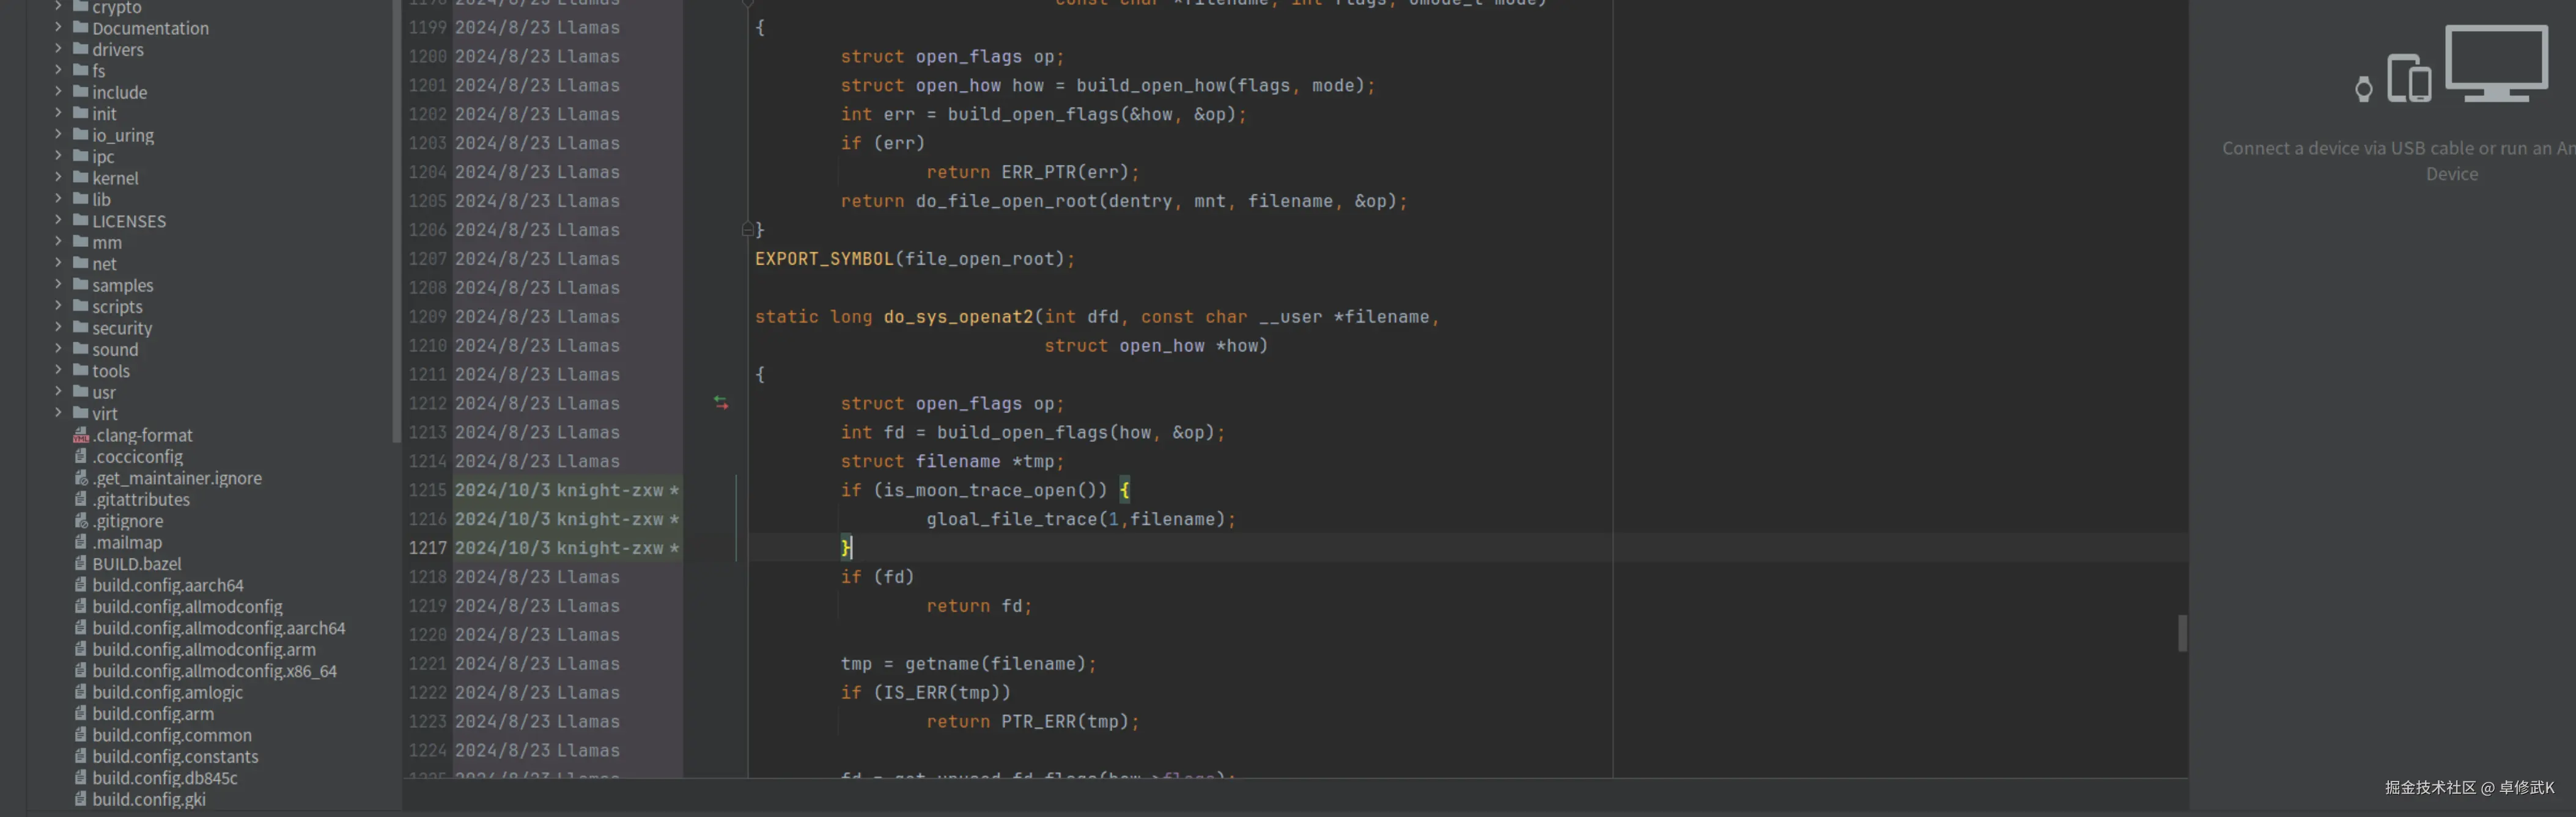Expand the fs directory
This screenshot has width=2576, height=817.
(x=58, y=71)
